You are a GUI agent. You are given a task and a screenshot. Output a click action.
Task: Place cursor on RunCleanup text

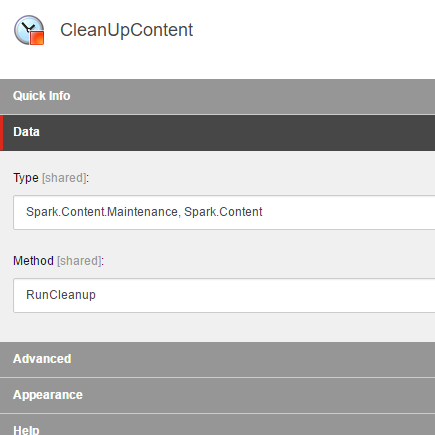pos(61,295)
